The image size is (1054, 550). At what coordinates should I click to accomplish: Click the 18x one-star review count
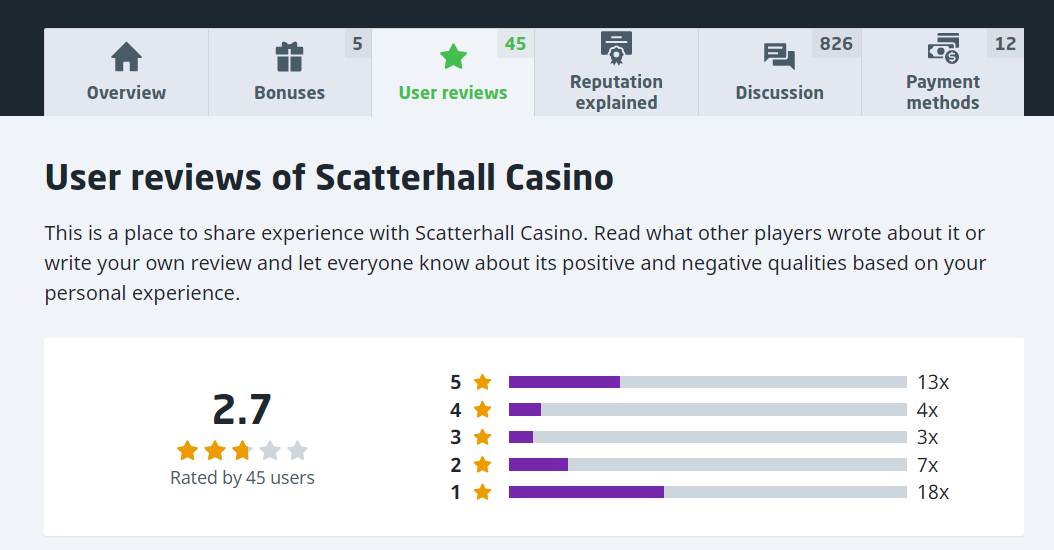coord(933,492)
